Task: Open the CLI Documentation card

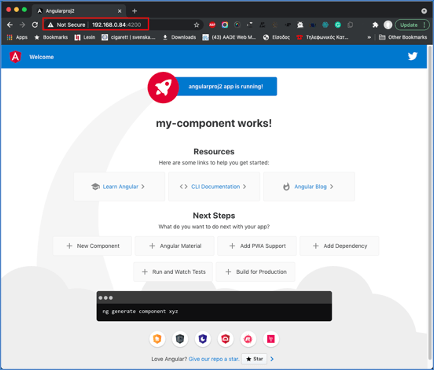Action: pyautogui.click(x=214, y=187)
